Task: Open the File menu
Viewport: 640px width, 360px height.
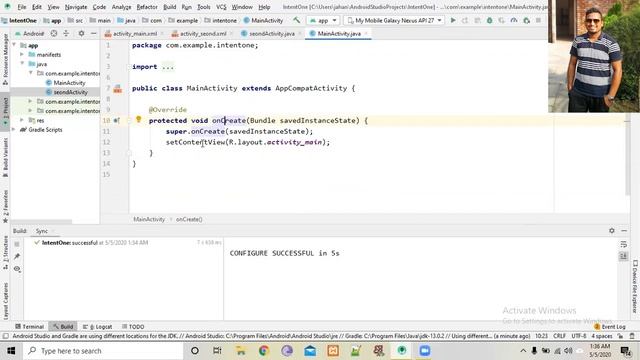Action: coord(22,7)
